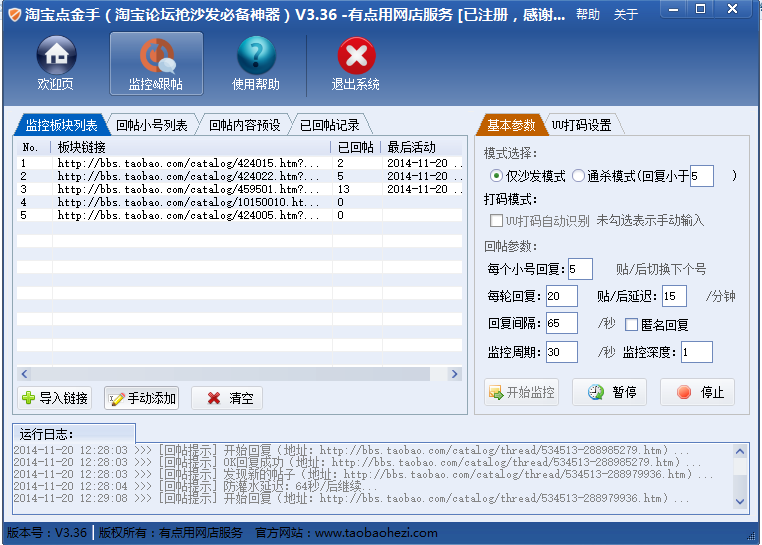Select 通杀模式 radio button
Screen dimensions: 762x545
578,176
